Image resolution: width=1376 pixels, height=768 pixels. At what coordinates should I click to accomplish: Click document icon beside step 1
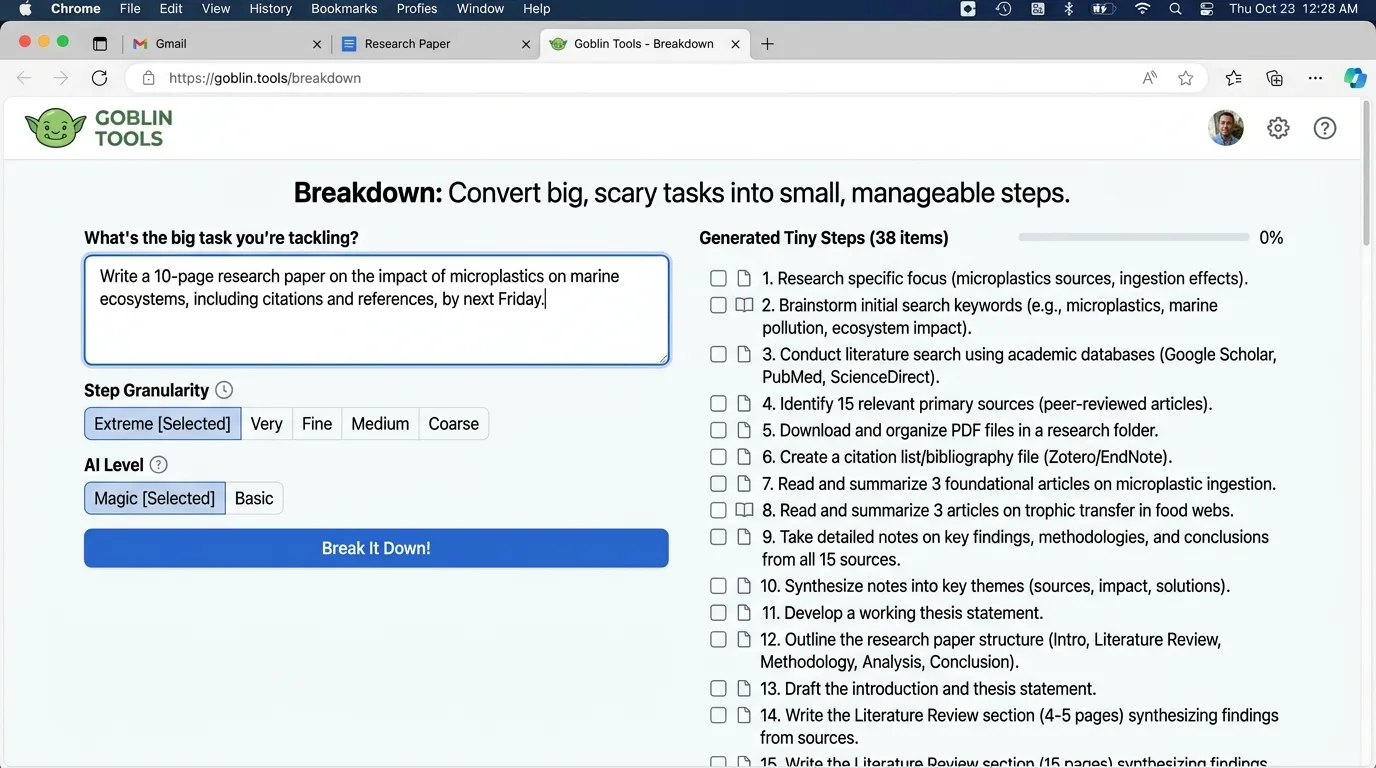point(744,278)
